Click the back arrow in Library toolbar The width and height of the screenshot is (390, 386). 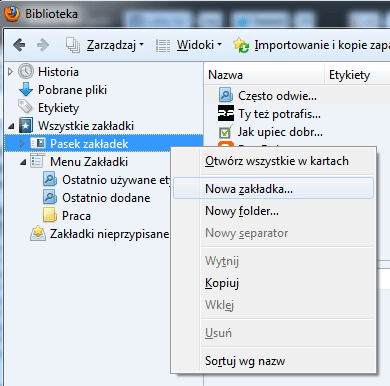(x=19, y=45)
